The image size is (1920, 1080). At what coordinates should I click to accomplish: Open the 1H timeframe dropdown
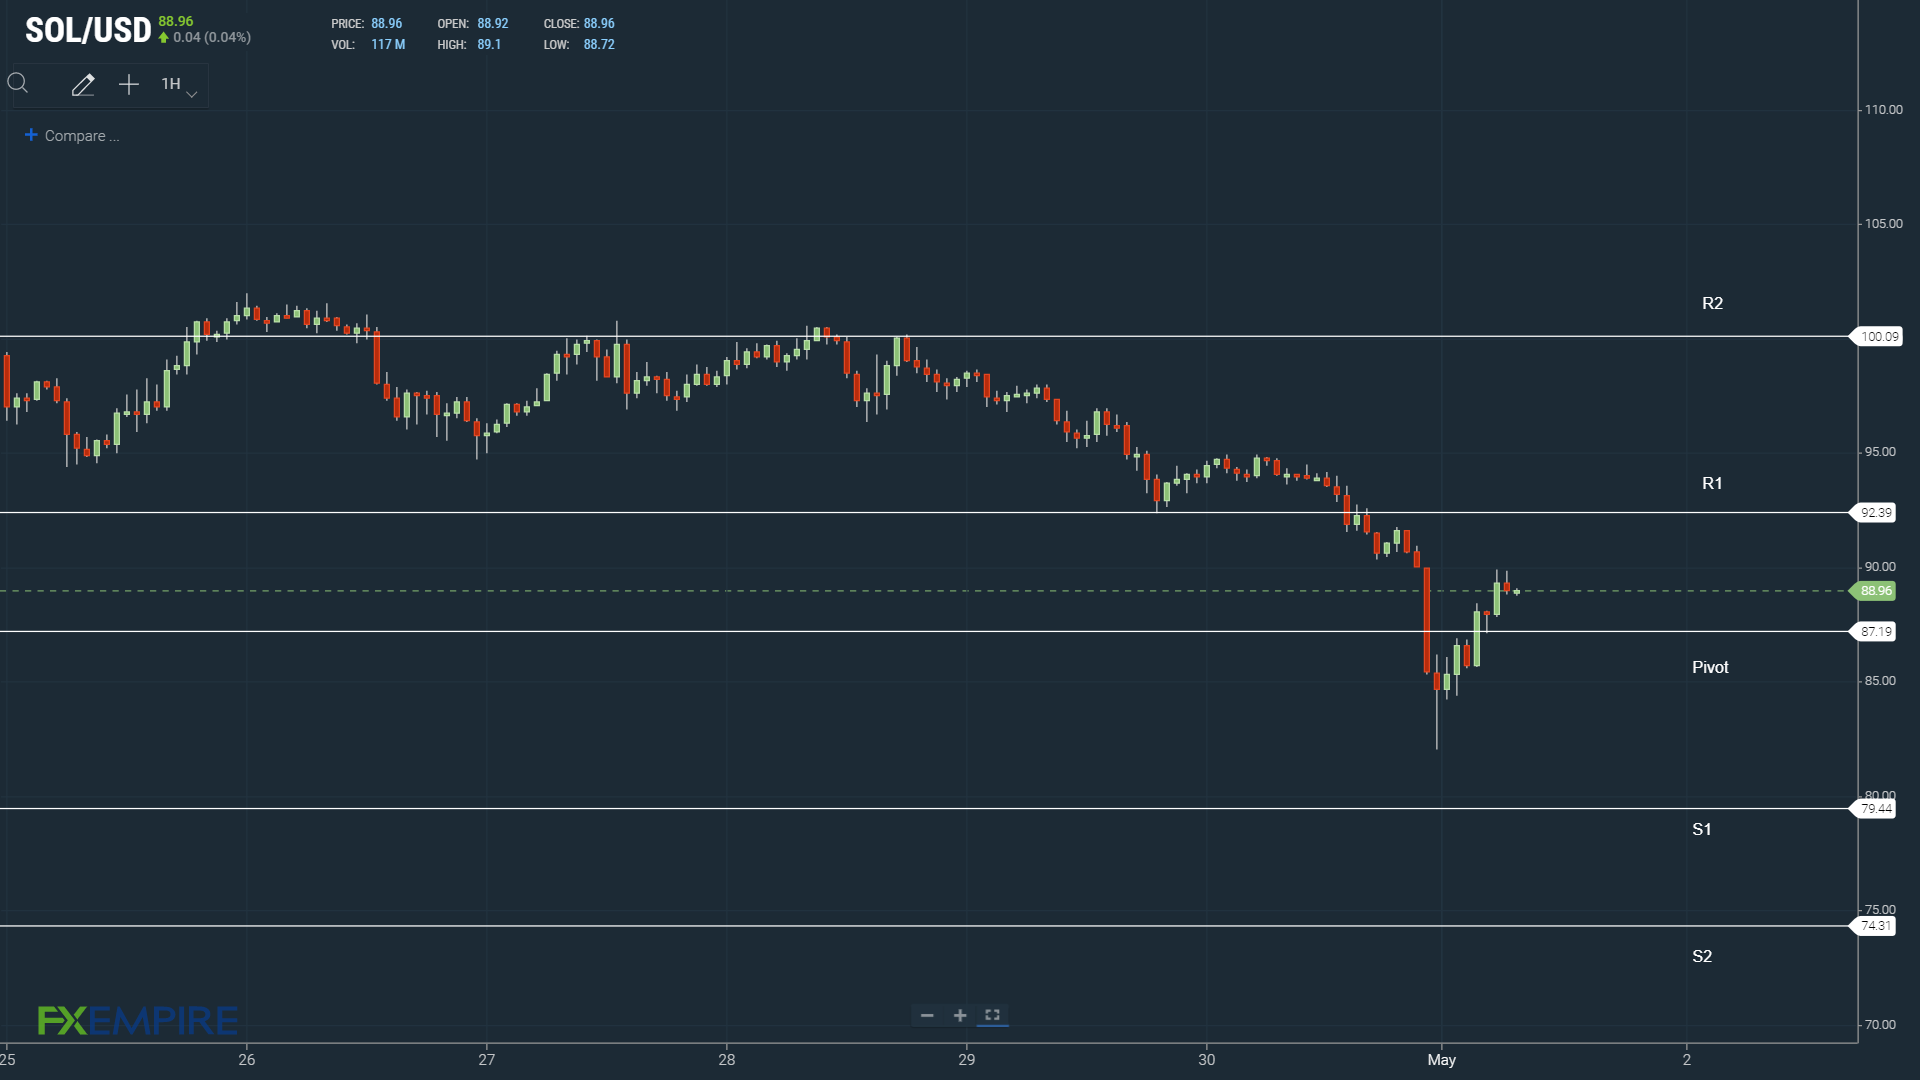point(179,85)
